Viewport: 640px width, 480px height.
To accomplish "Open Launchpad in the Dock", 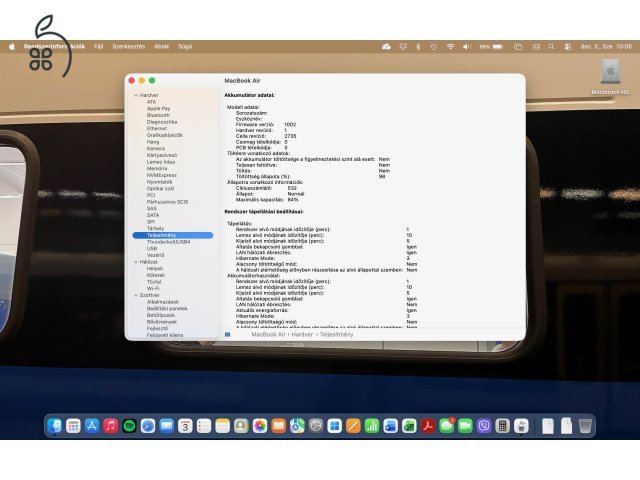I will click(73, 426).
